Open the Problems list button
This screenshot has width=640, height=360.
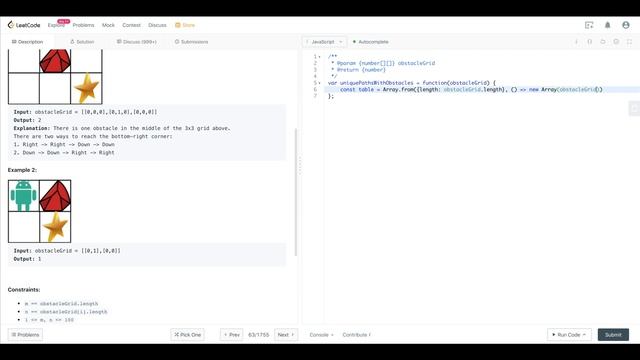(x=25, y=335)
